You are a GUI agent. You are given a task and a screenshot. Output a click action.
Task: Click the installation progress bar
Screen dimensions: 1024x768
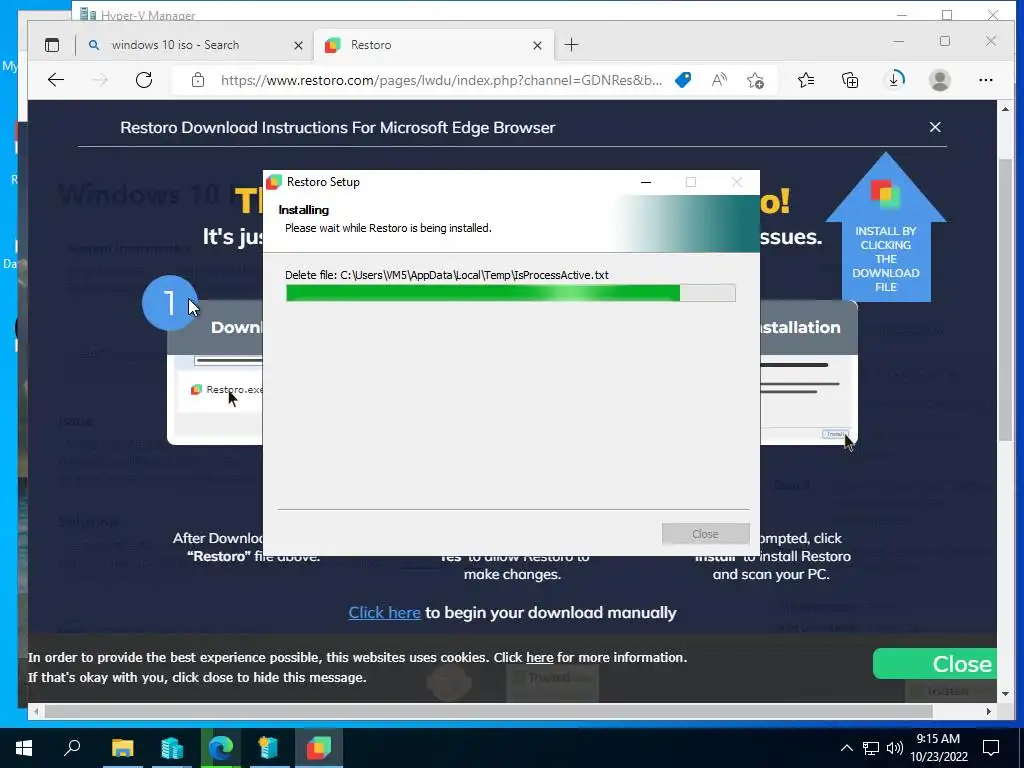[x=511, y=293]
